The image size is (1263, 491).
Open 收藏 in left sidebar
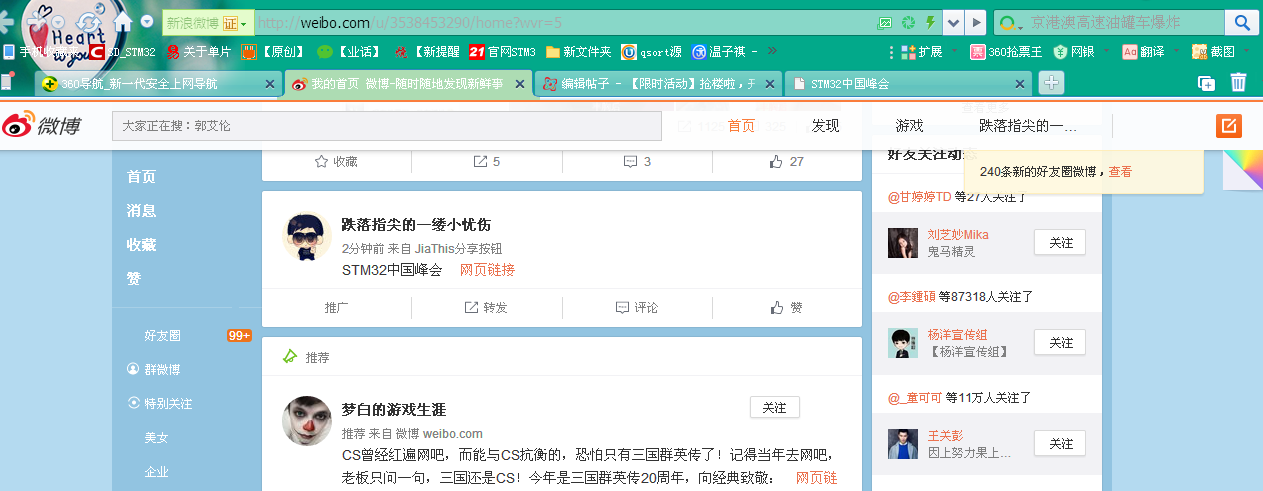coord(141,244)
